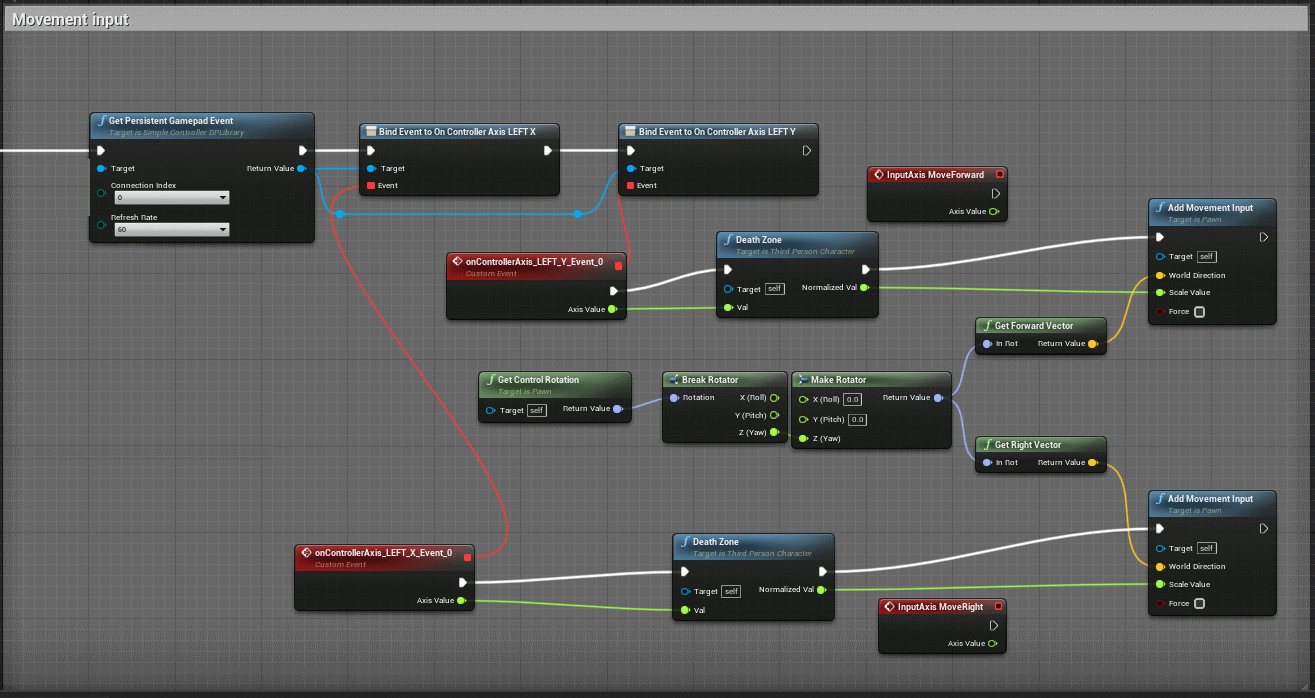This screenshot has height=698, width=1315.
Task: Click Return Value pin on Get Persistent Gamepad Event
Action: [x=301, y=168]
